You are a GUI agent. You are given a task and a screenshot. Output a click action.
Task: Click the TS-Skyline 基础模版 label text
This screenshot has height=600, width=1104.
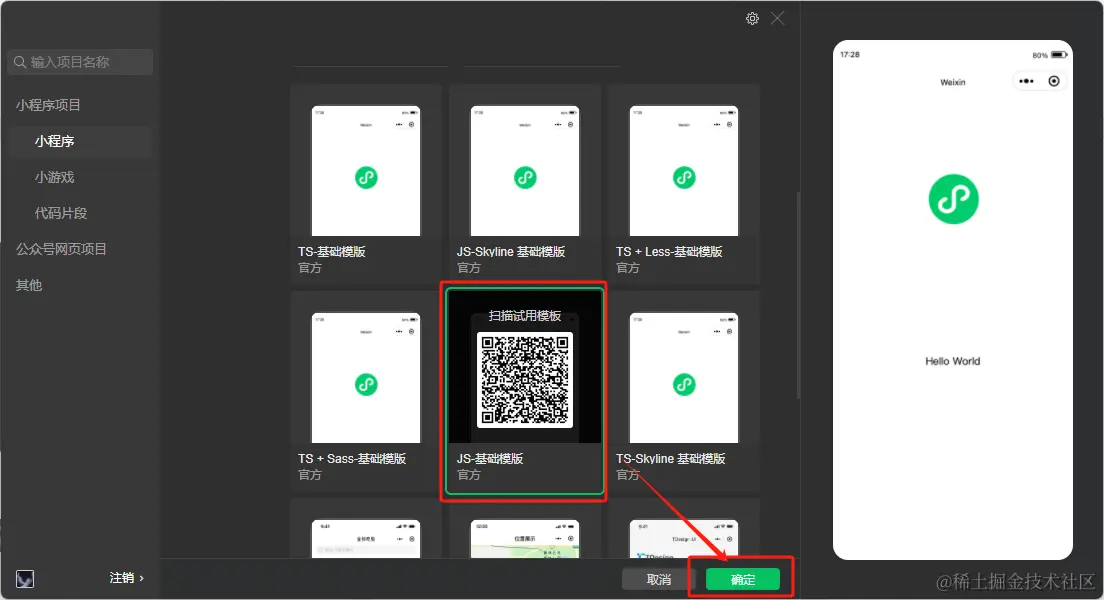[x=670, y=458]
